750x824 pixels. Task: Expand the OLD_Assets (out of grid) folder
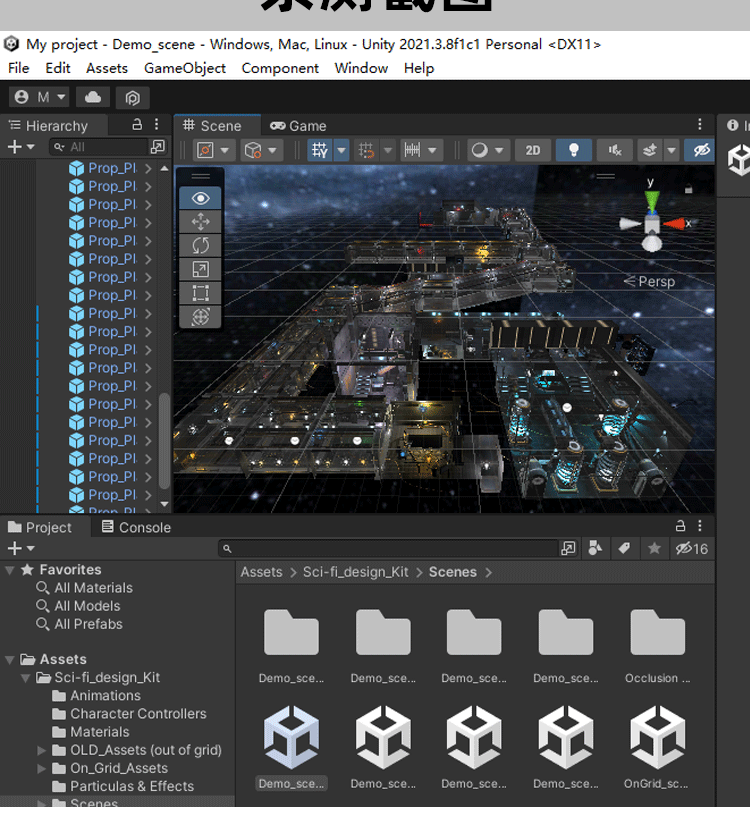42,750
